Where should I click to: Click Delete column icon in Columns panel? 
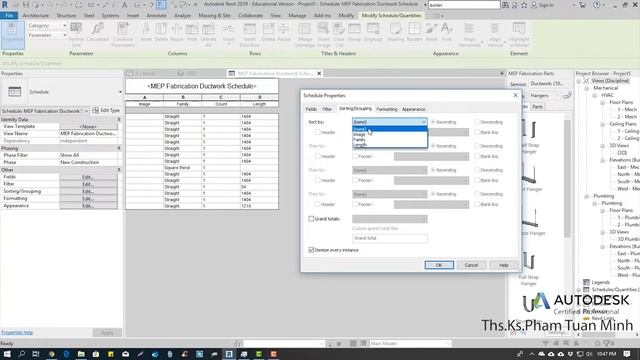[x=161, y=32]
